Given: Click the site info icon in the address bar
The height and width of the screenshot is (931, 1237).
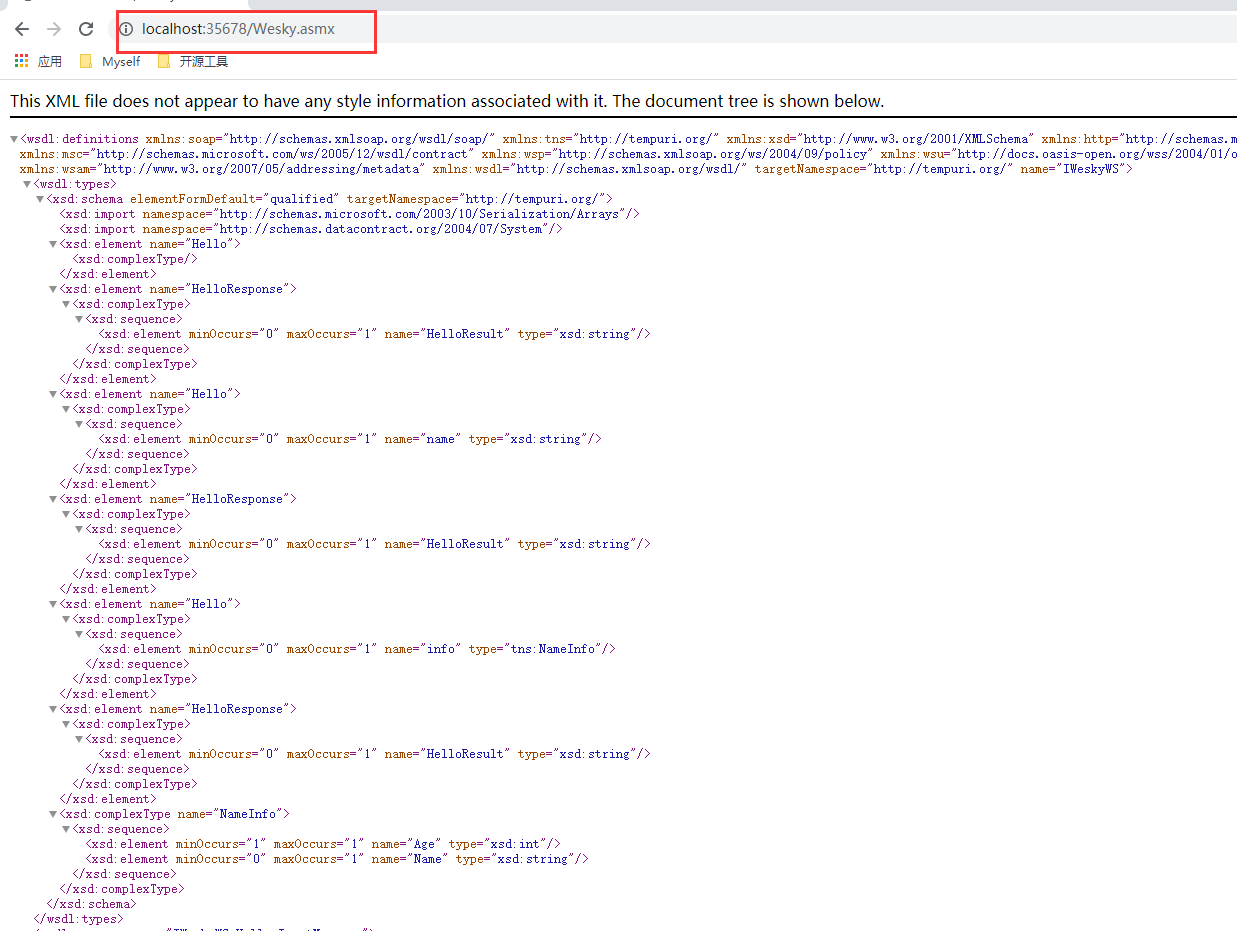Looking at the screenshot, I should point(127,29).
